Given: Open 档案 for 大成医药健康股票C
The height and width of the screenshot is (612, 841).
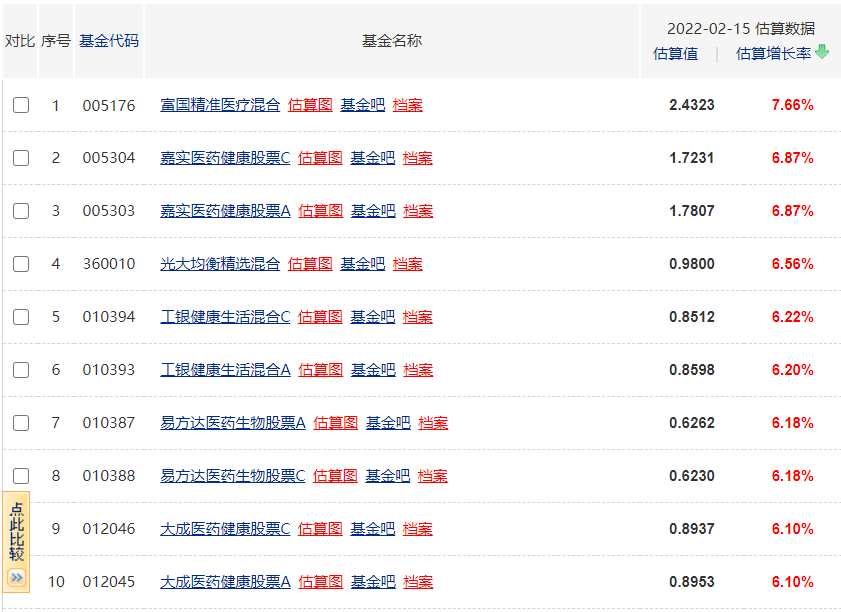Looking at the screenshot, I should click(x=418, y=529).
